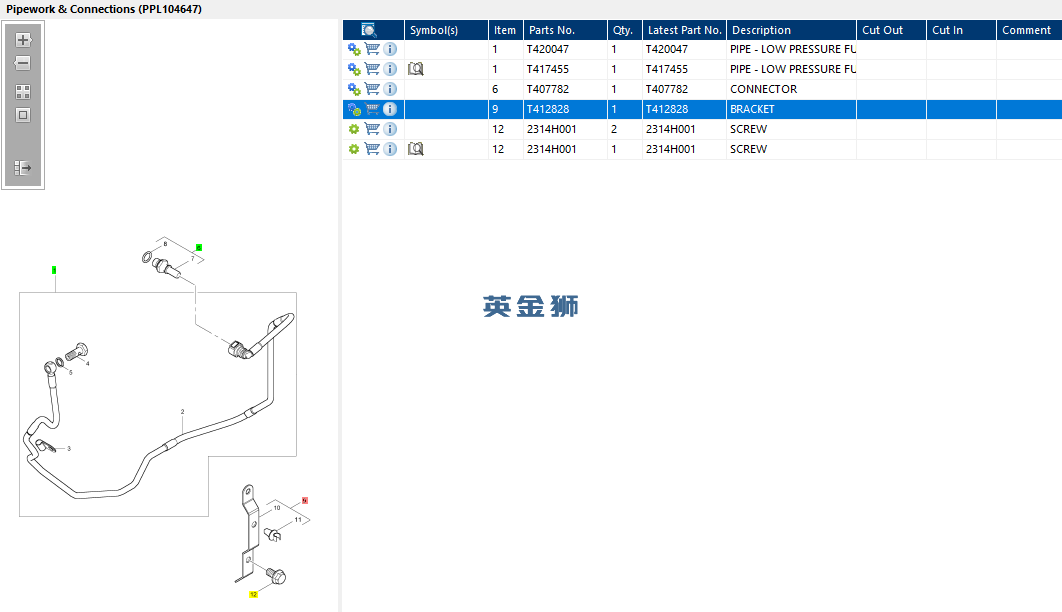Screen dimensions: 1062x612
Task: Click the CONNECTOR description cell
Action: (x=791, y=89)
